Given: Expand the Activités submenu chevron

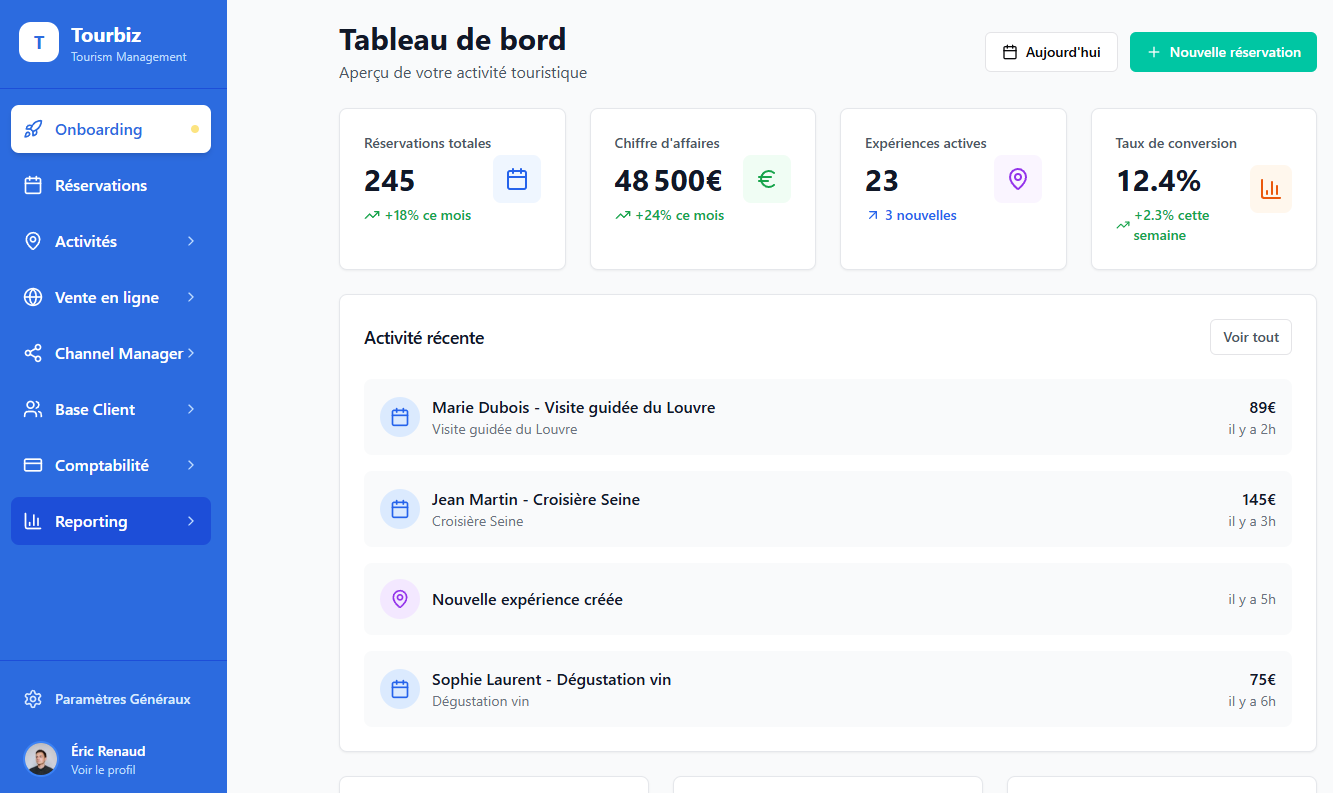Looking at the screenshot, I should click(191, 241).
